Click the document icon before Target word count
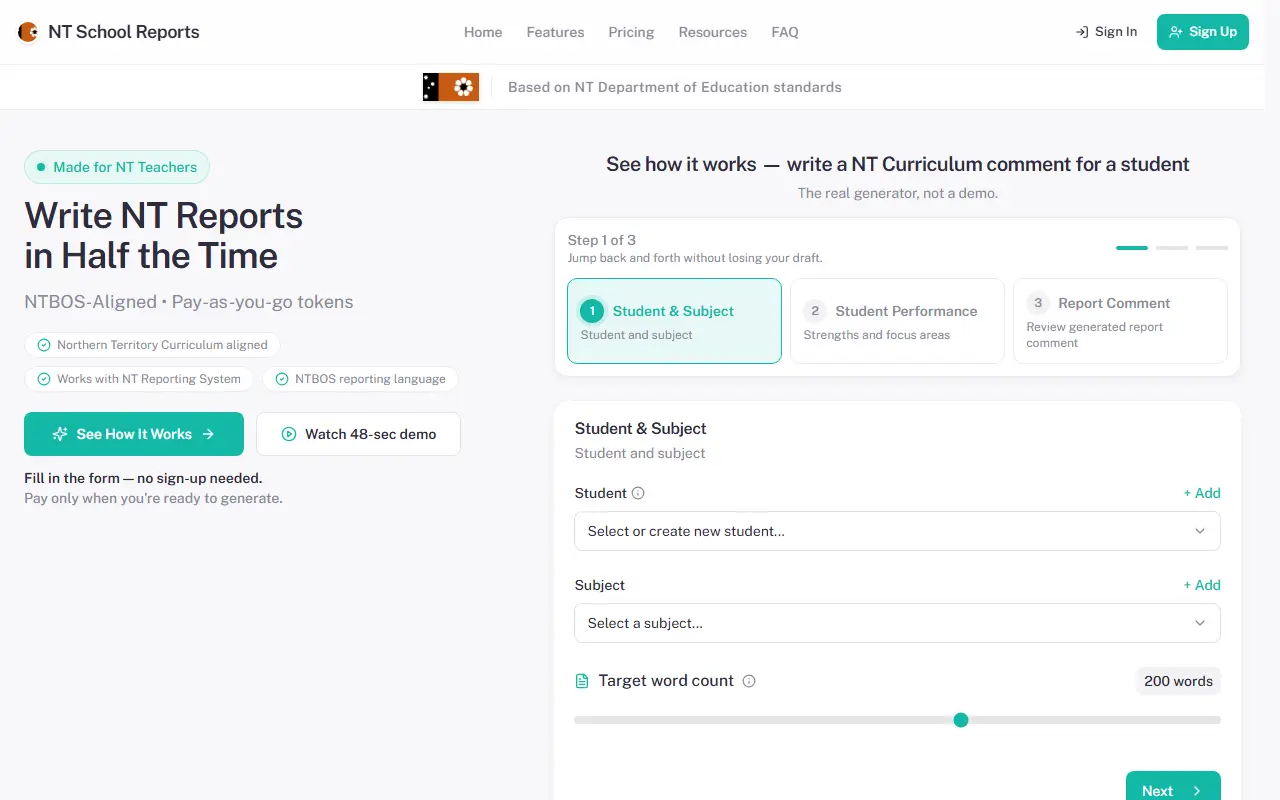The image size is (1280, 800). tap(582, 681)
